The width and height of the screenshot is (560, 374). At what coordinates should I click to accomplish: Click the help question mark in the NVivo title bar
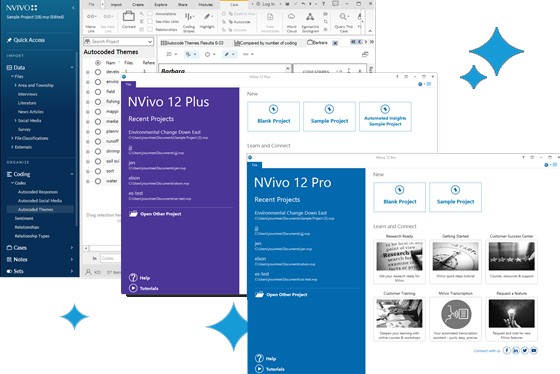[x=324, y=4]
